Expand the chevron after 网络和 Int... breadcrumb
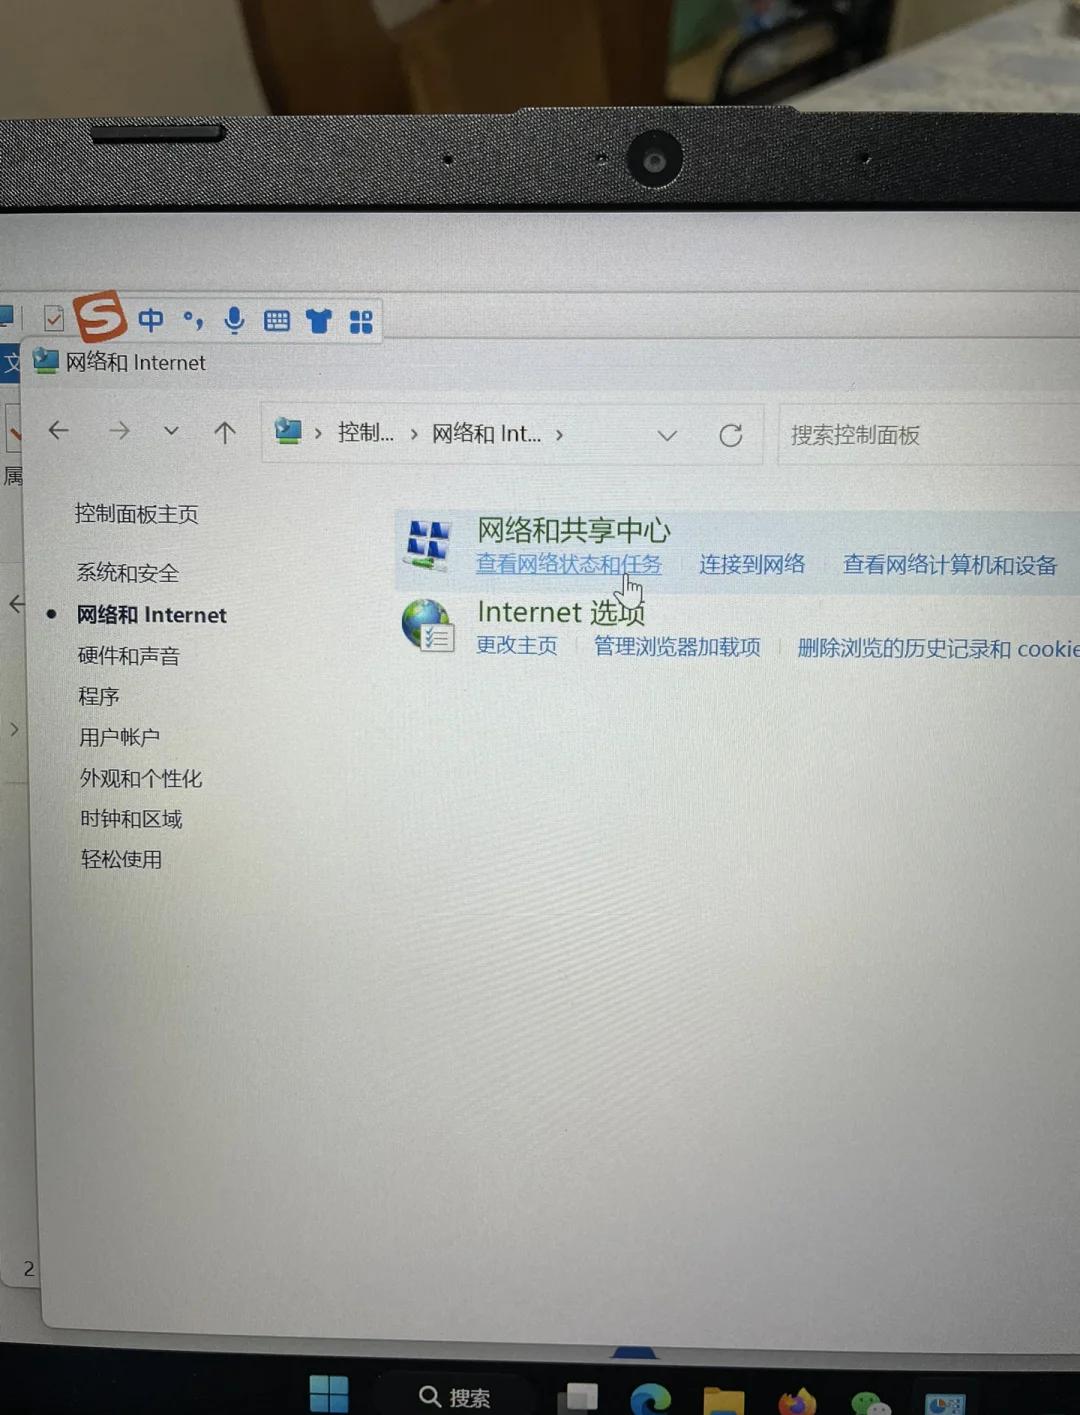This screenshot has height=1415, width=1080. click(559, 435)
